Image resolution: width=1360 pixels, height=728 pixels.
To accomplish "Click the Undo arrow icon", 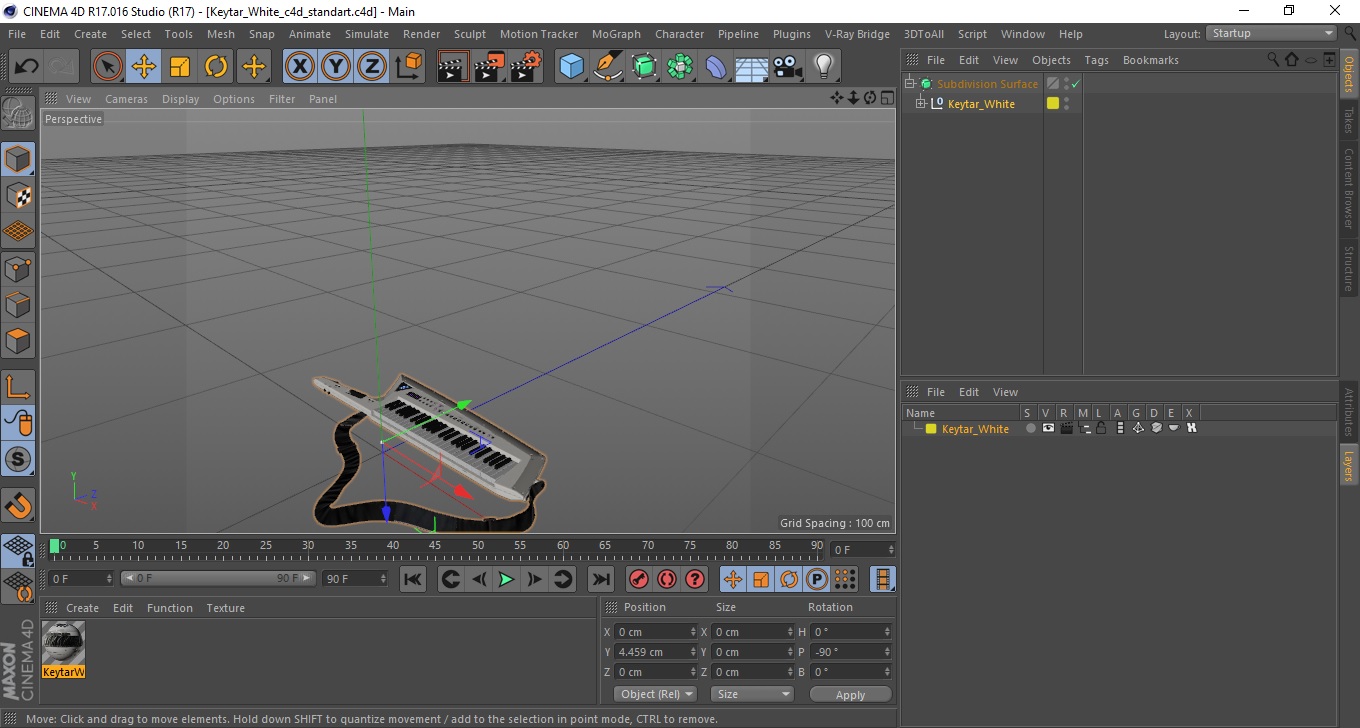I will point(27,67).
